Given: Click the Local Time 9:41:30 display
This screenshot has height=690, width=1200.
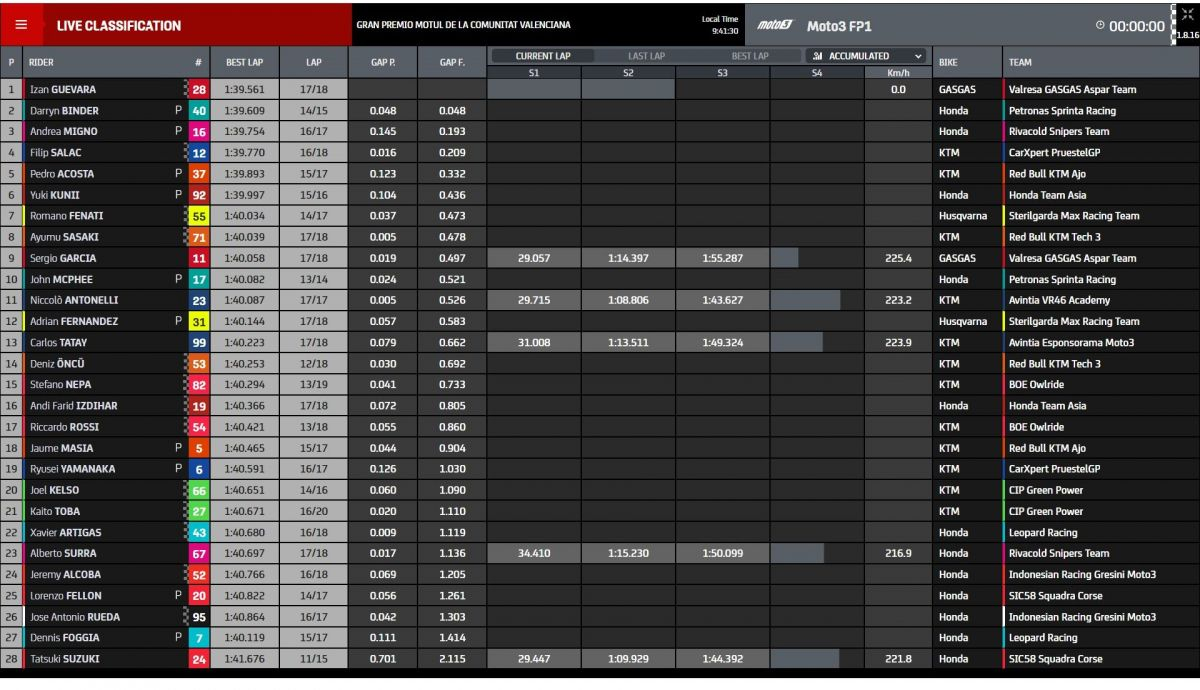Looking at the screenshot, I should tap(720, 25).
